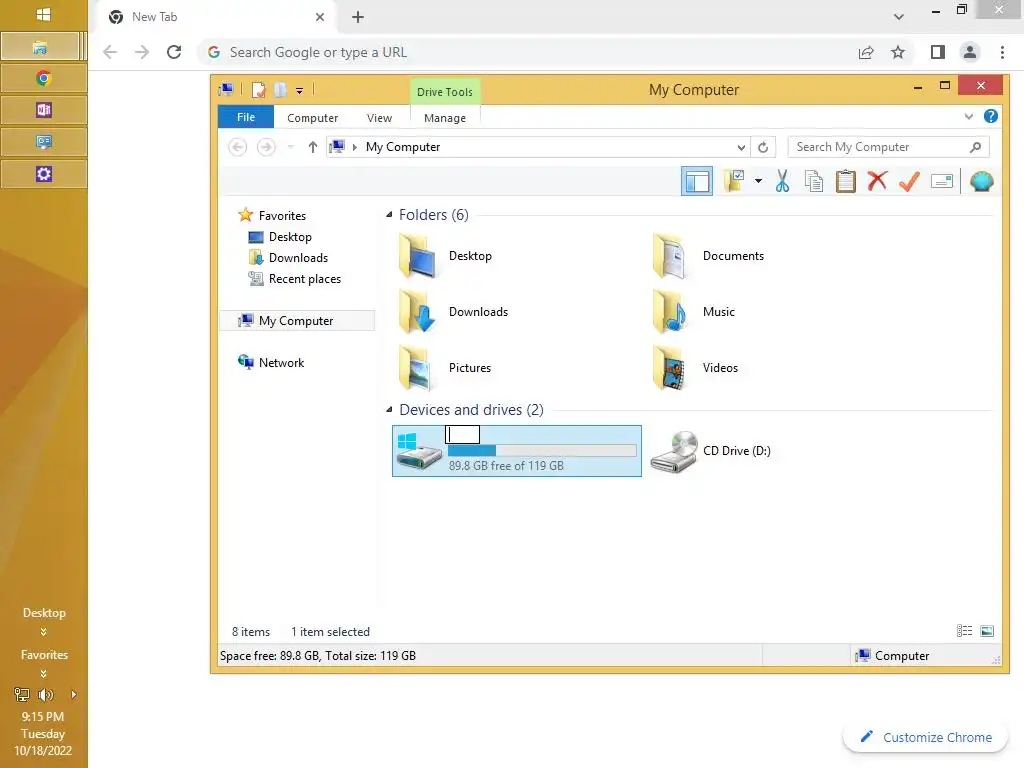Viewport: 1024px width, 768px height.
Task: Open the address bar history dropdown
Action: (741, 147)
